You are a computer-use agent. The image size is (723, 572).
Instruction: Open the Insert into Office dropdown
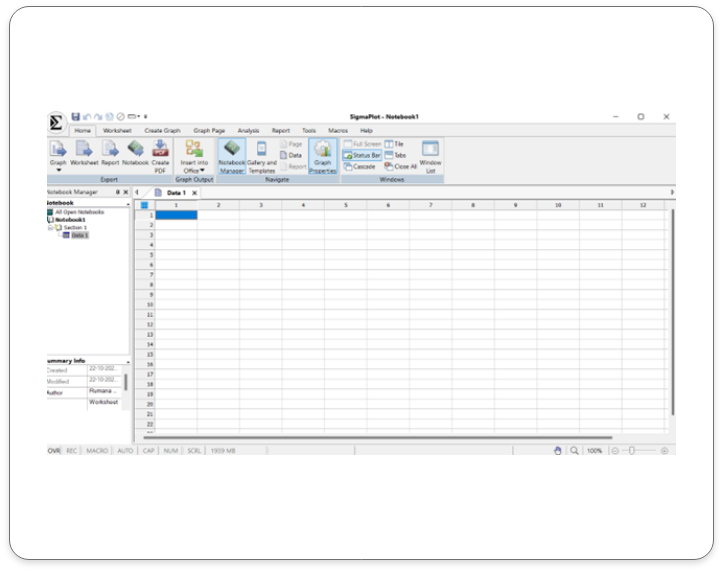194,170
